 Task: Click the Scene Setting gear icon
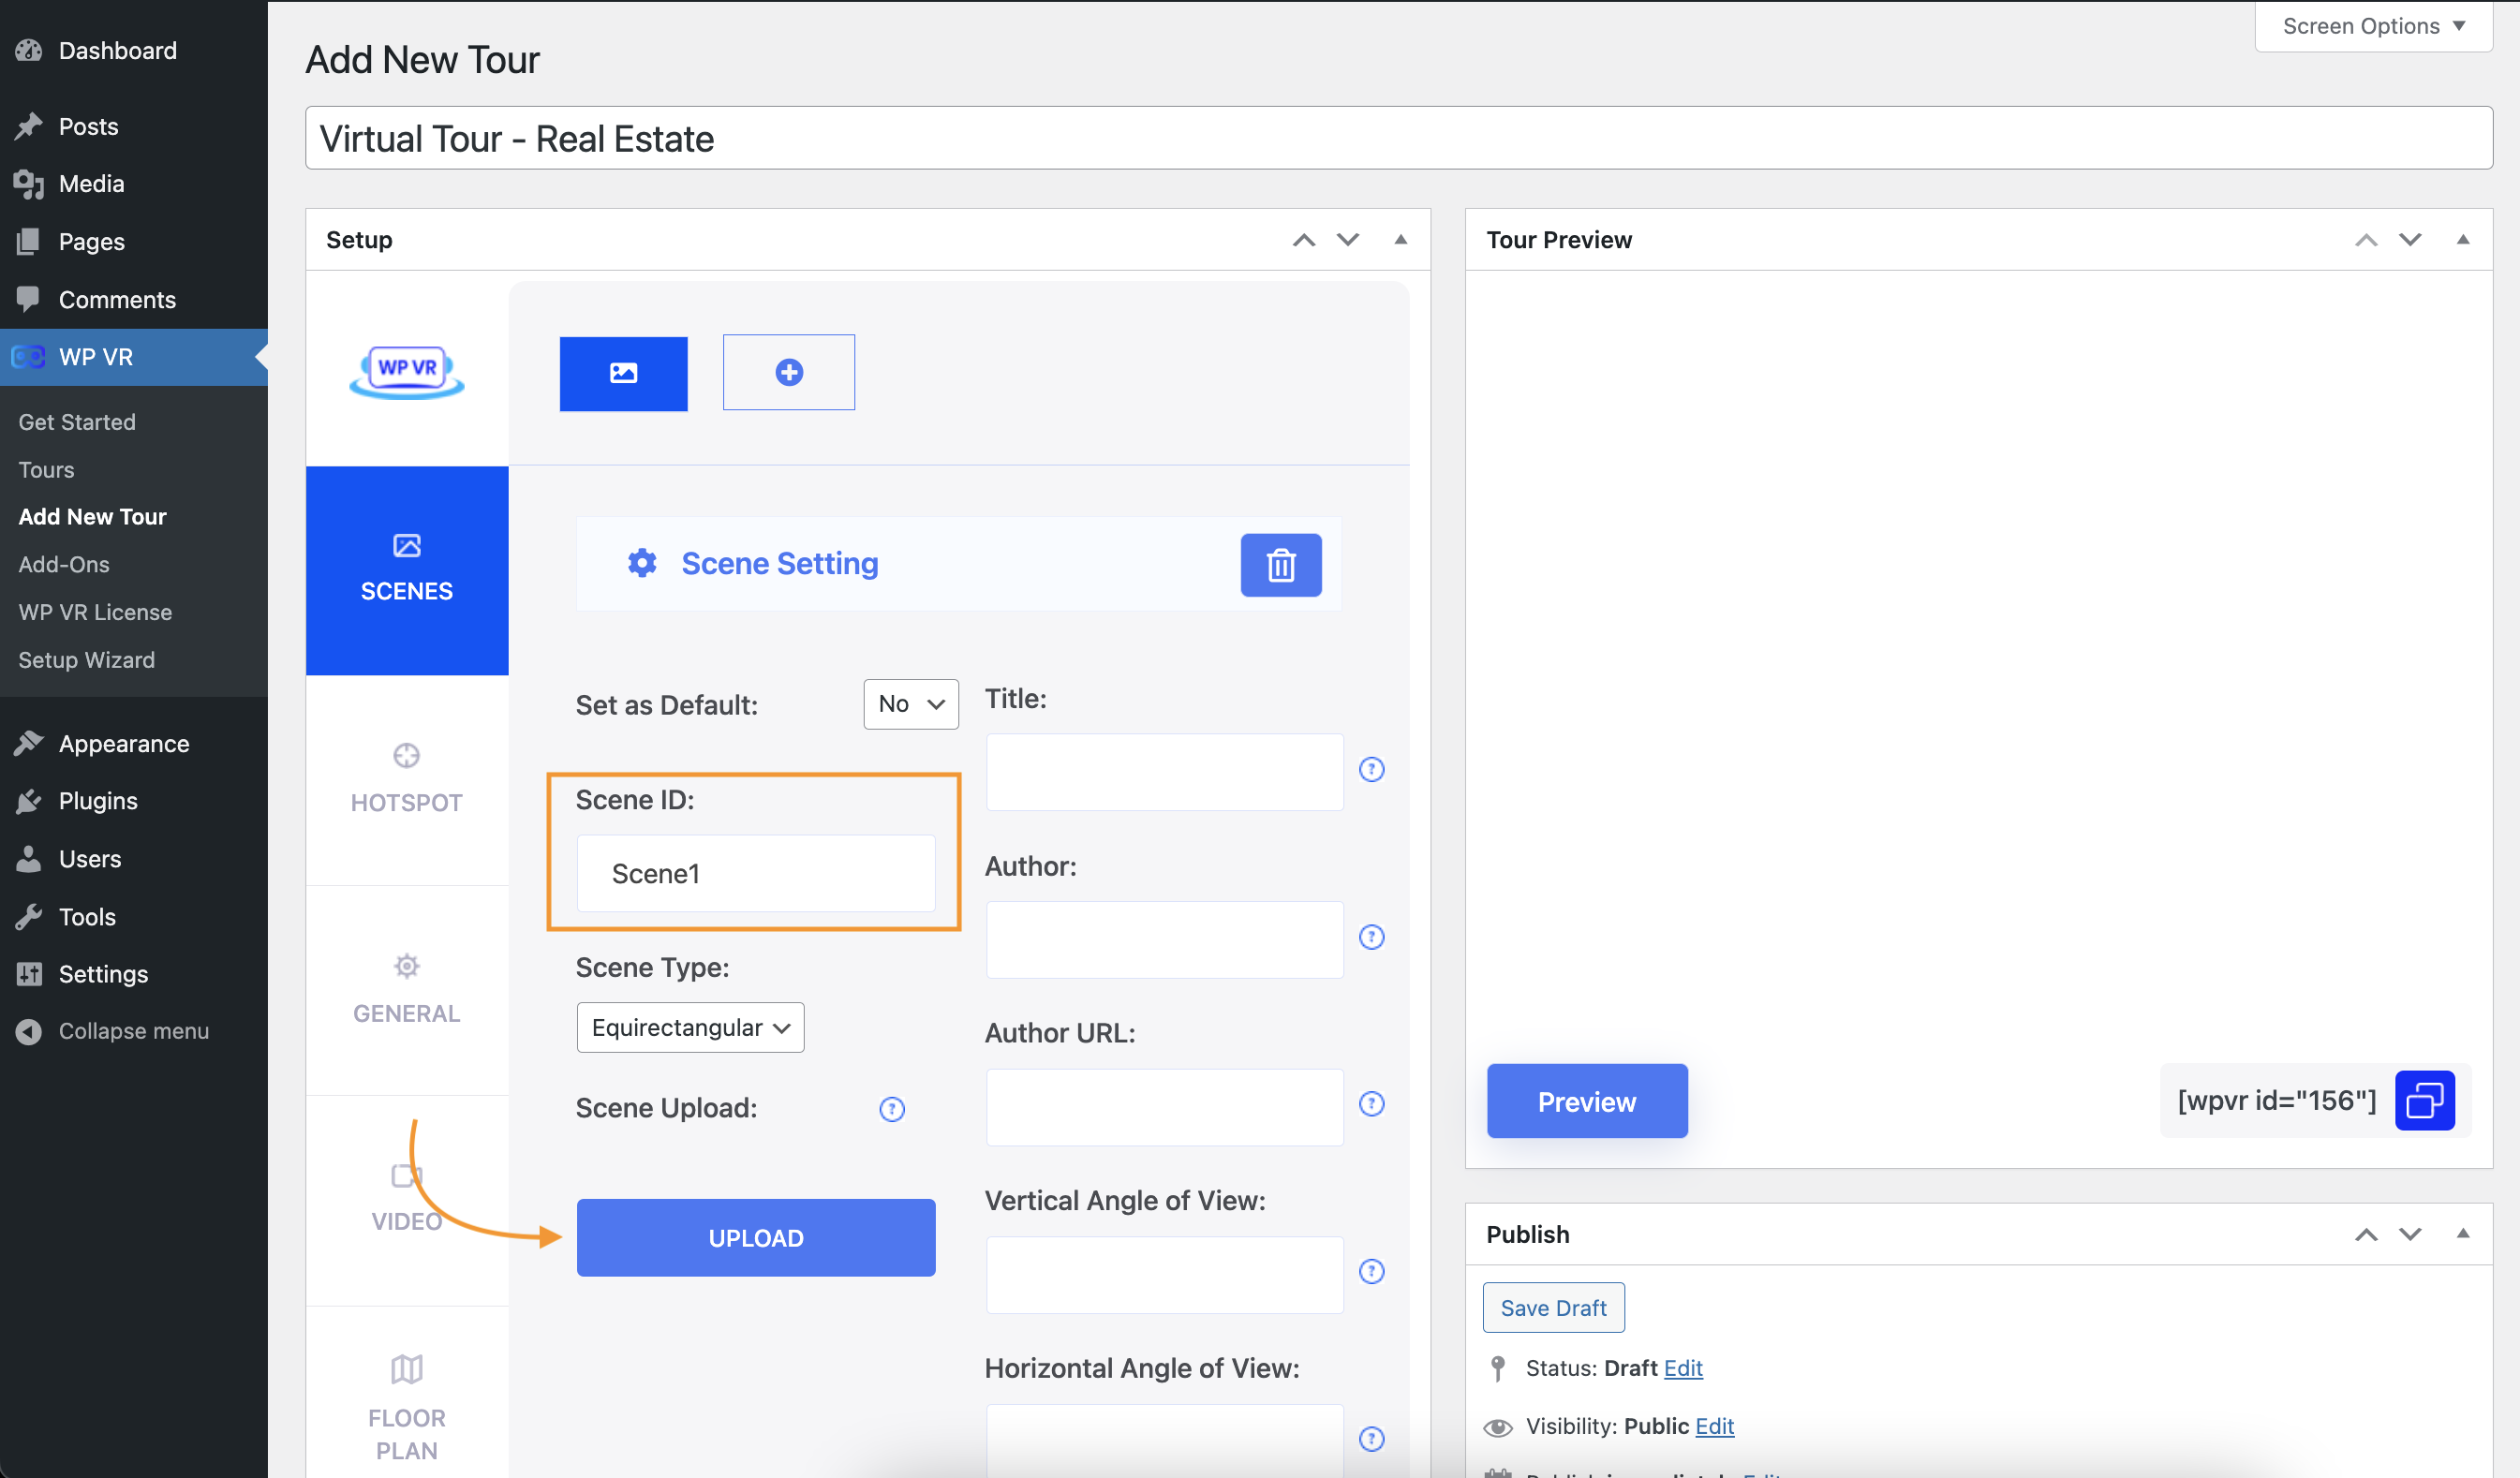pyautogui.click(x=643, y=561)
